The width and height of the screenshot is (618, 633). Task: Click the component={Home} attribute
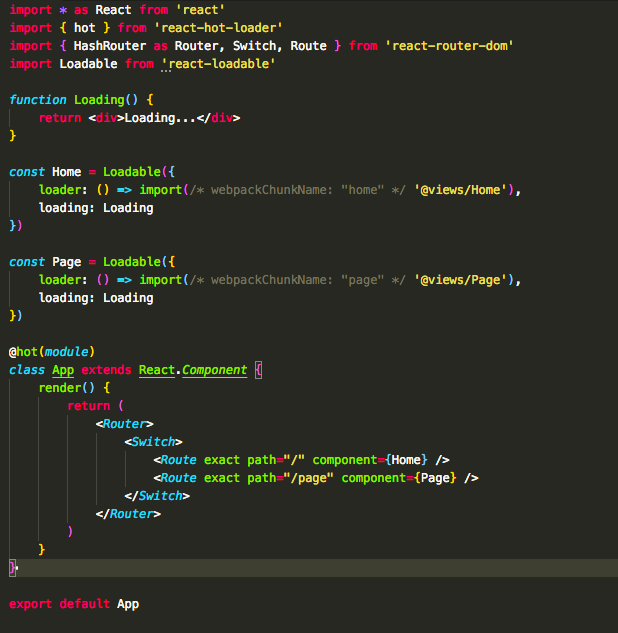tap(370, 460)
